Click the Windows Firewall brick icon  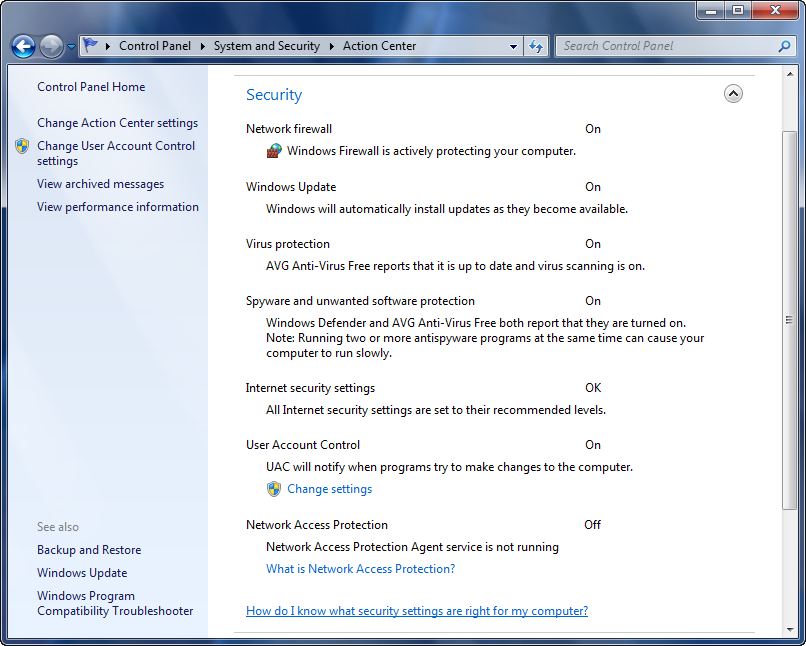(x=274, y=151)
